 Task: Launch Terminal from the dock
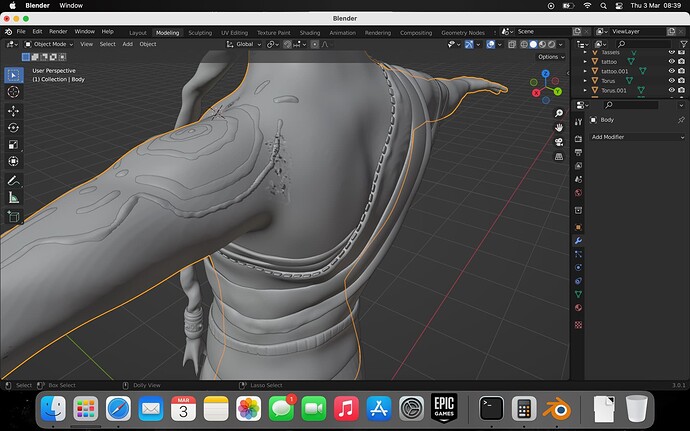point(491,408)
